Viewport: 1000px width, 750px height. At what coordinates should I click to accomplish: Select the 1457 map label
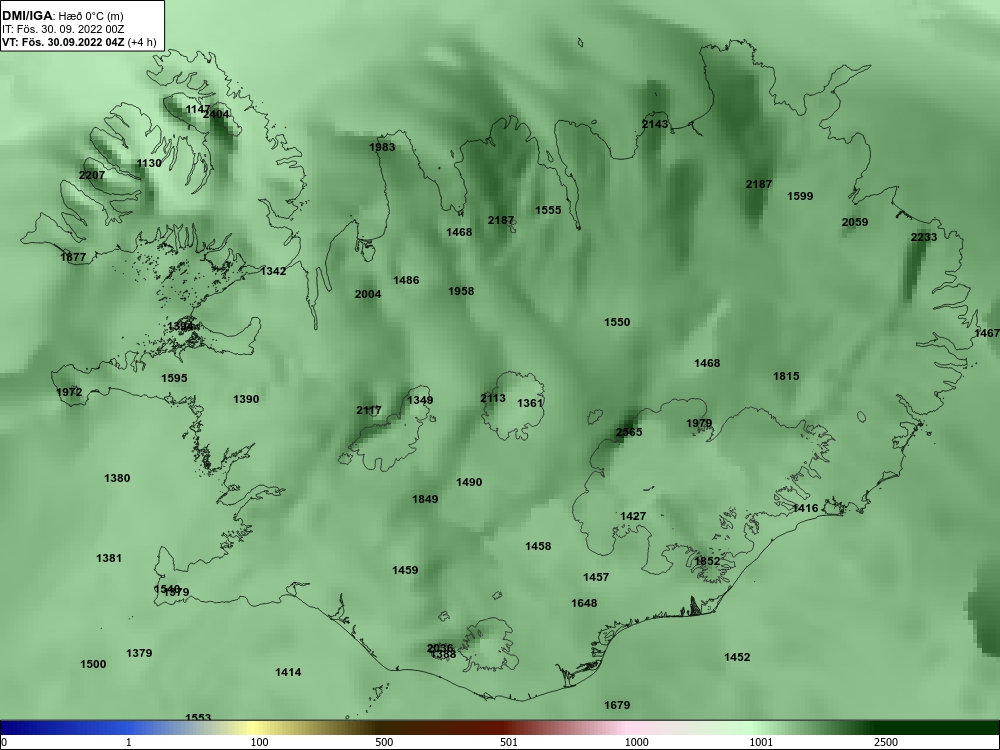596,578
